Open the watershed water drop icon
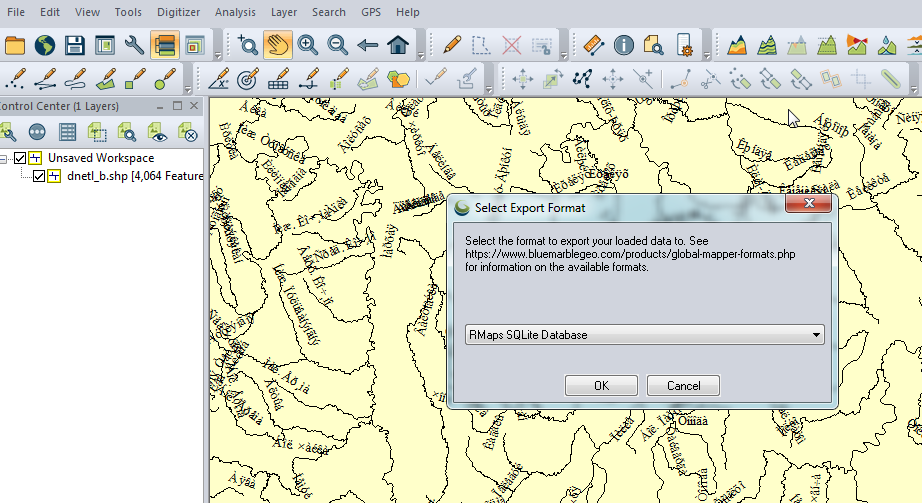The width and height of the screenshot is (922, 503). click(x=887, y=45)
